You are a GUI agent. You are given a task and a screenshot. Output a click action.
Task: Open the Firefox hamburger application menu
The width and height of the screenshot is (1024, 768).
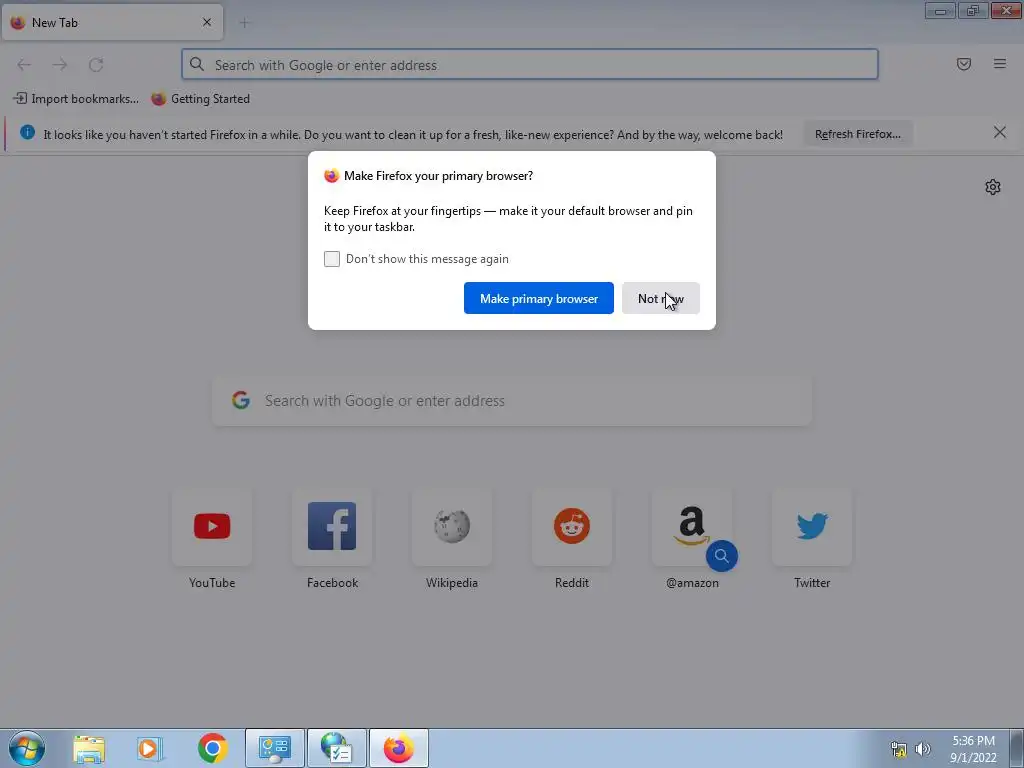(x=1000, y=64)
